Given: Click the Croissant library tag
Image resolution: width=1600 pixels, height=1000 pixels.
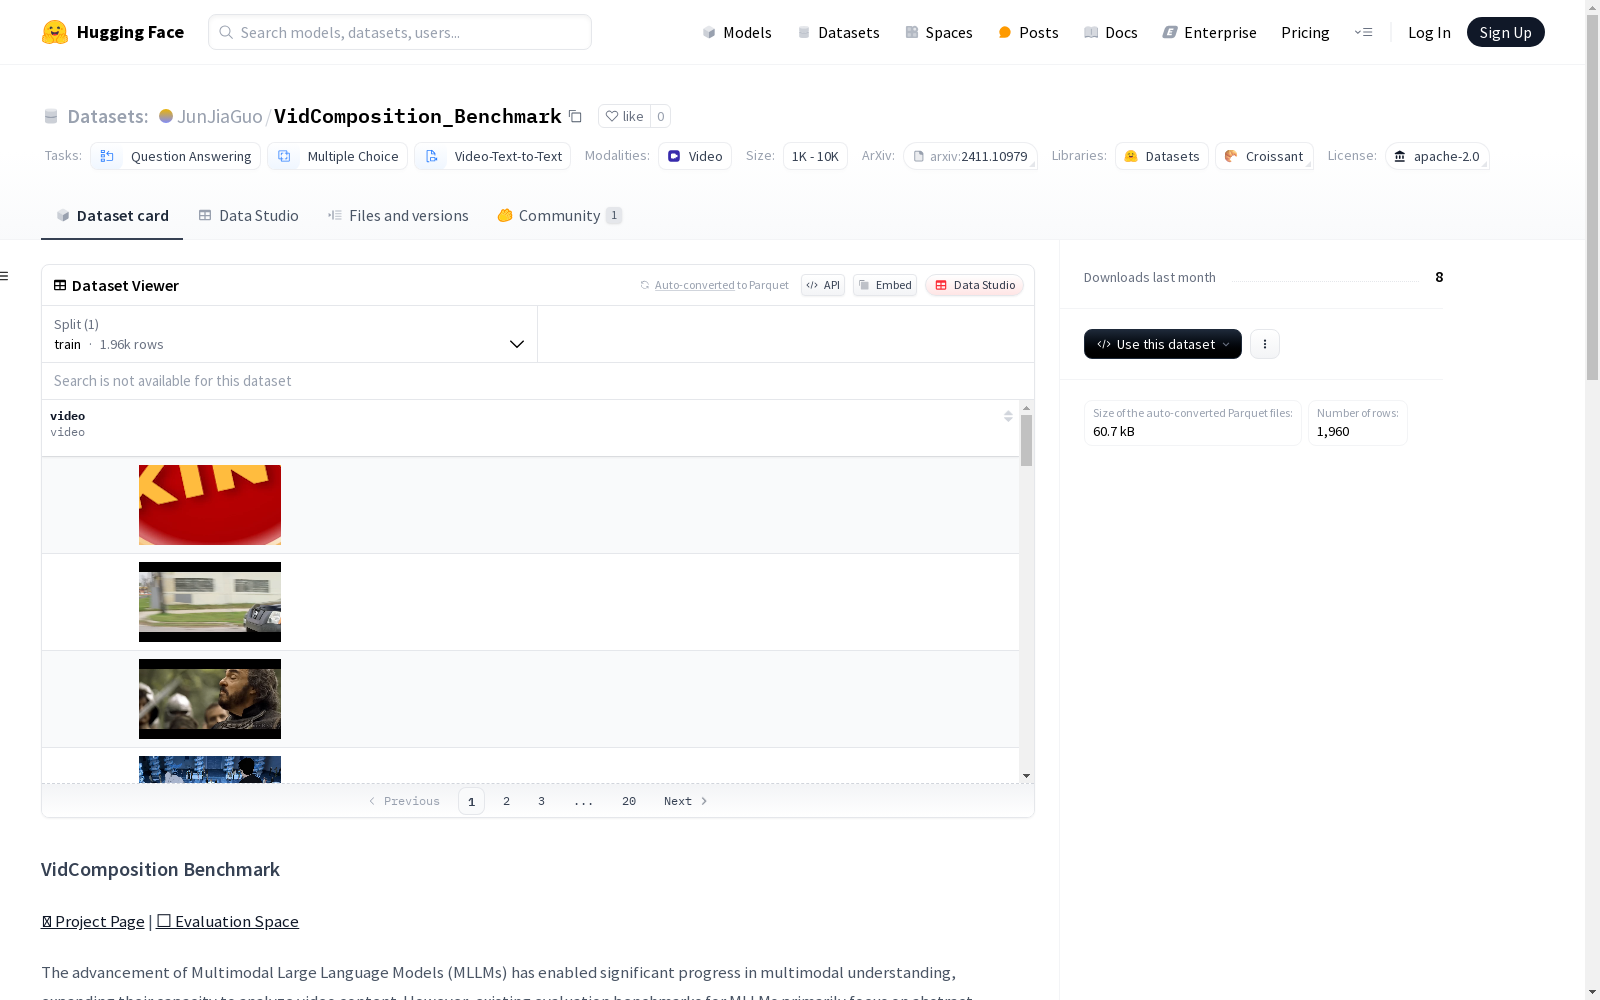Looking at the screenshot, I should [1264, 156].
